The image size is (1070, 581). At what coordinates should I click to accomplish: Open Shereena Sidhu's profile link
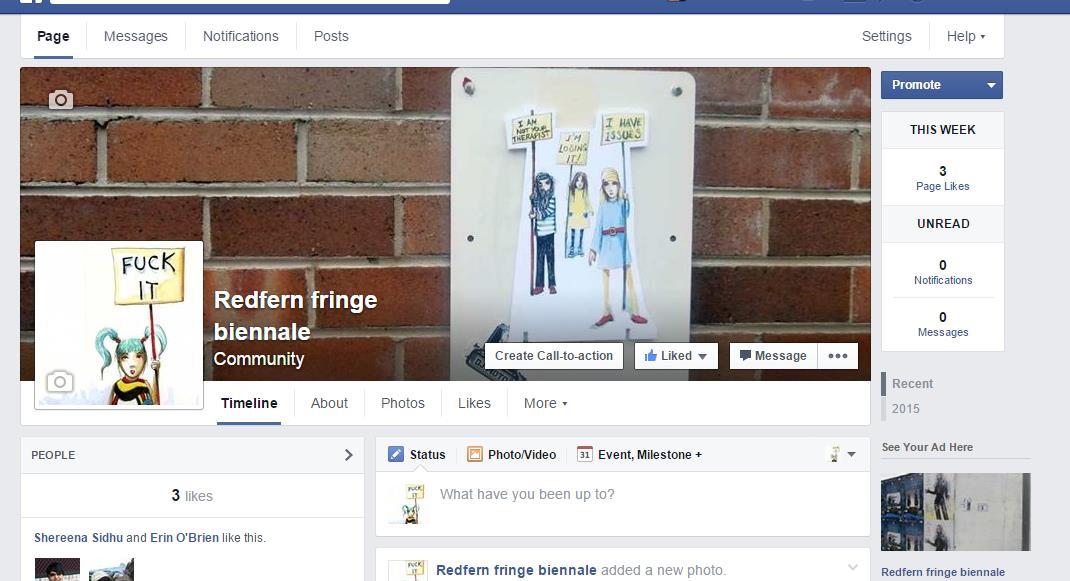tap(78, 537)
